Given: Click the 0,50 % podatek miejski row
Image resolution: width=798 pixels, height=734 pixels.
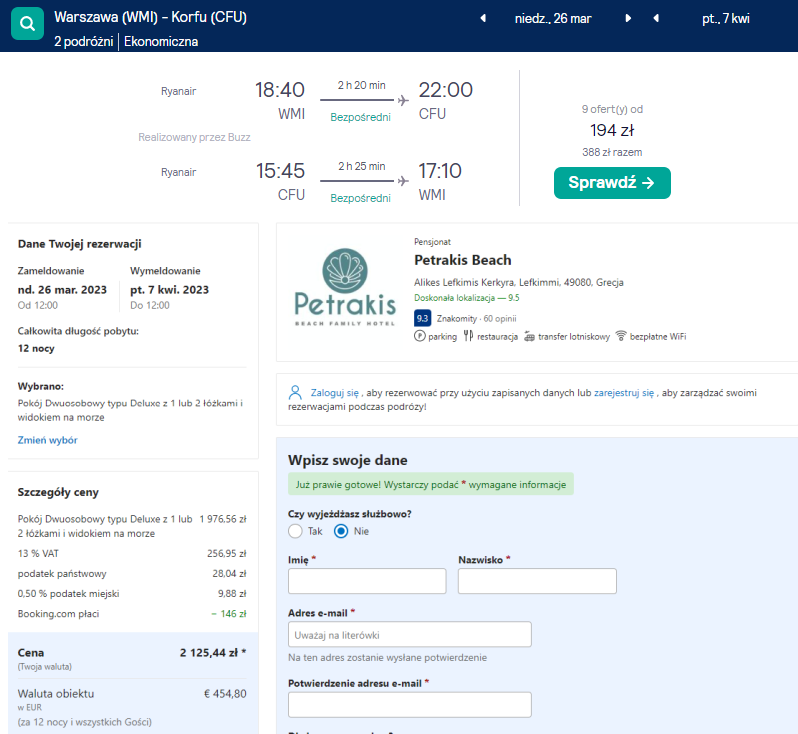Looking at the screenshot, I should click(x=132, y=594).
